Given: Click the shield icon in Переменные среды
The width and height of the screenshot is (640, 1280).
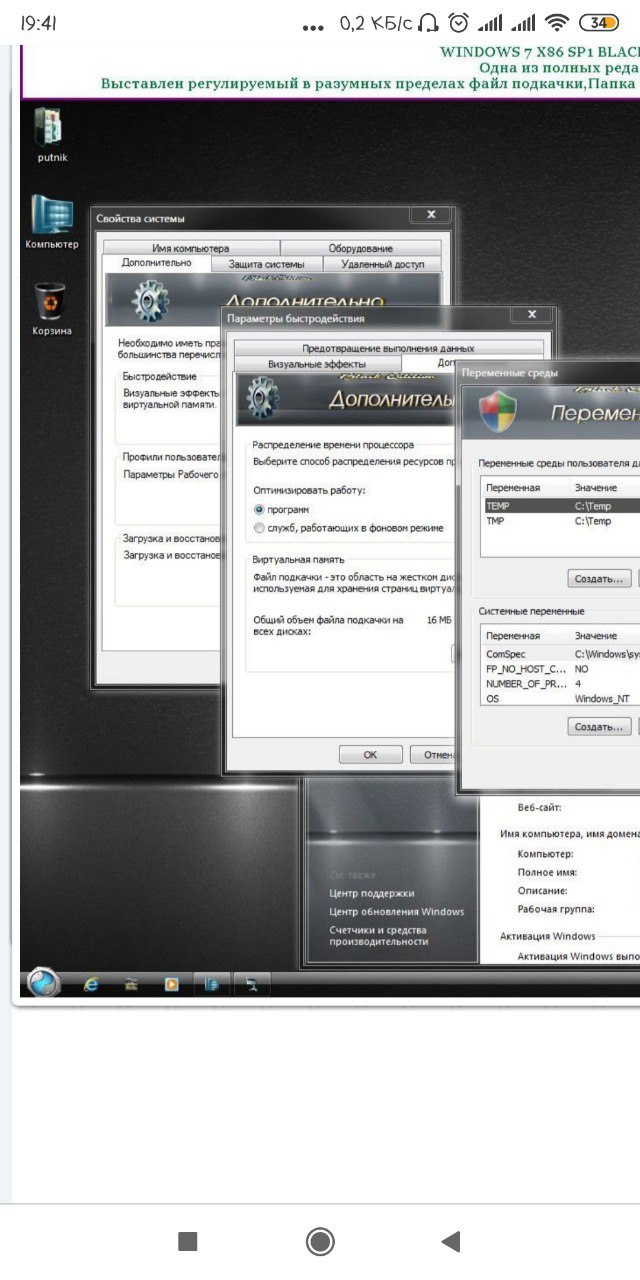Looking at the screenshot, I should click(498, 411).
